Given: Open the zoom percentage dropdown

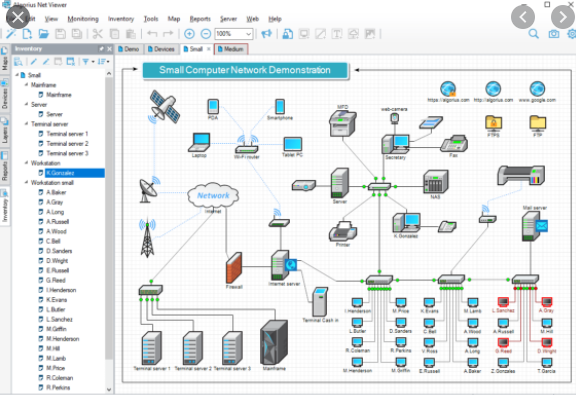Looking at the screenshot, I should pyautogui.click(x=249, y=34).
